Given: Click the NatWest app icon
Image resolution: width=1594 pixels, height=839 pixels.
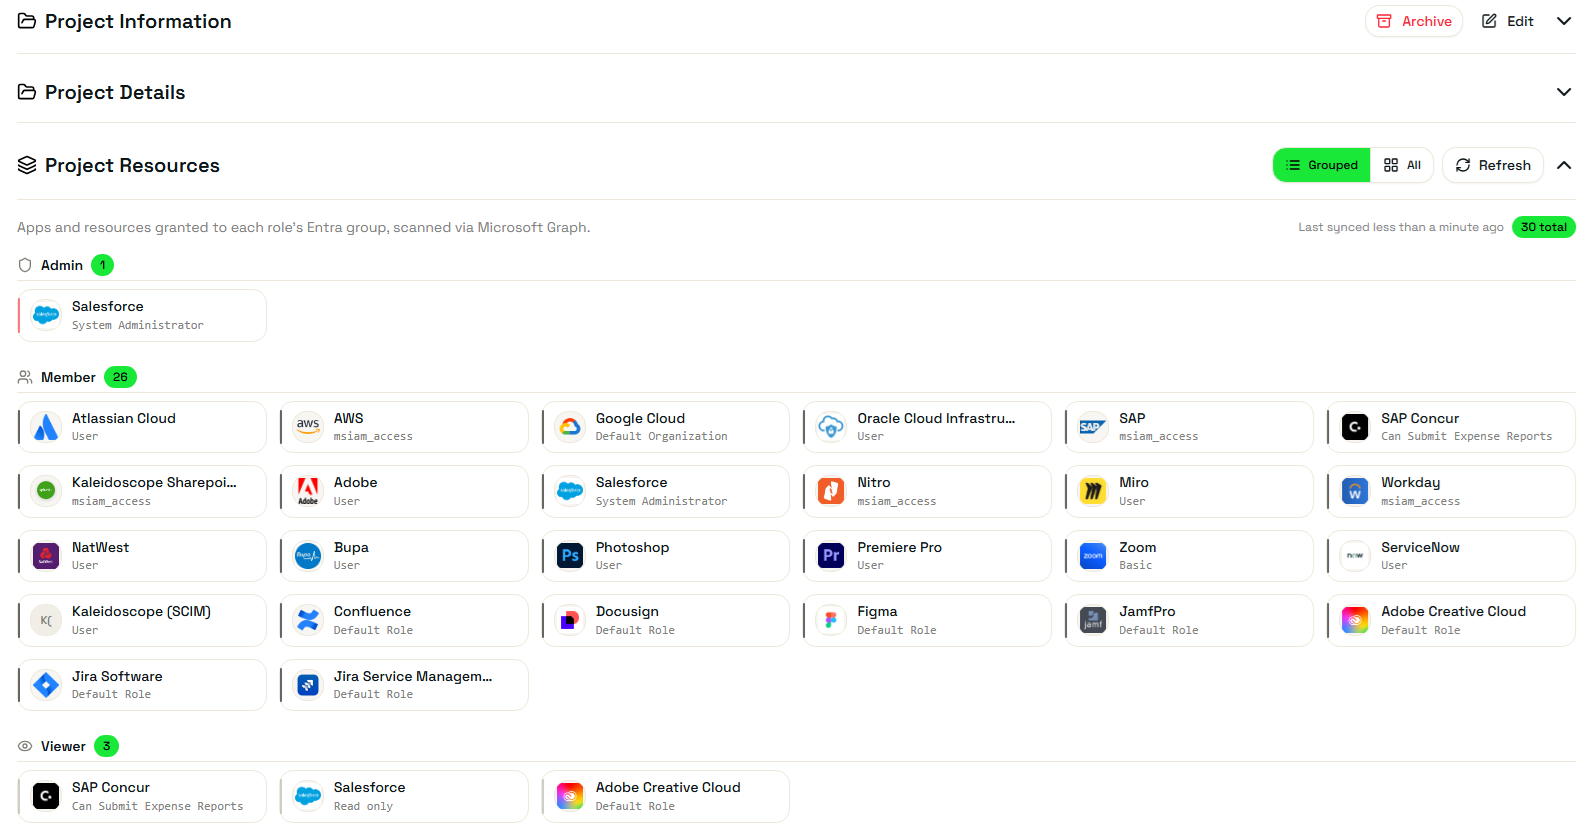Looking at the screenshot, I should 46,556.
